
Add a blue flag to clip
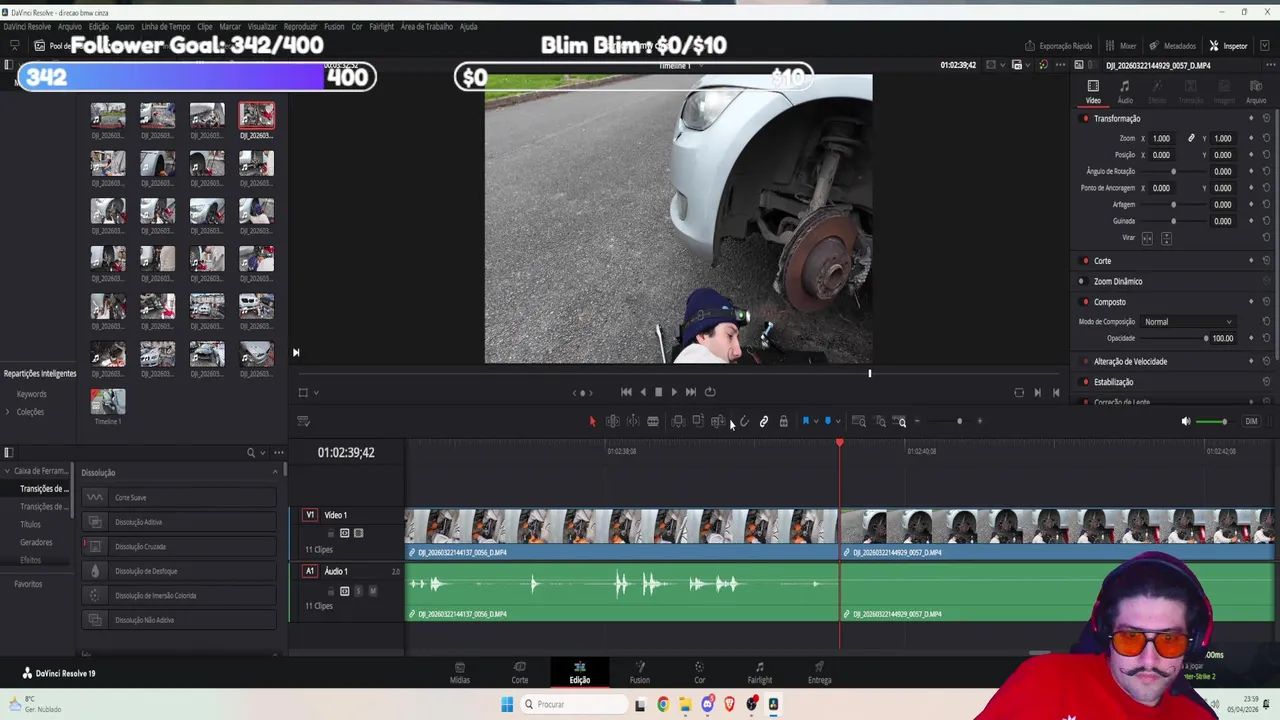805,421
